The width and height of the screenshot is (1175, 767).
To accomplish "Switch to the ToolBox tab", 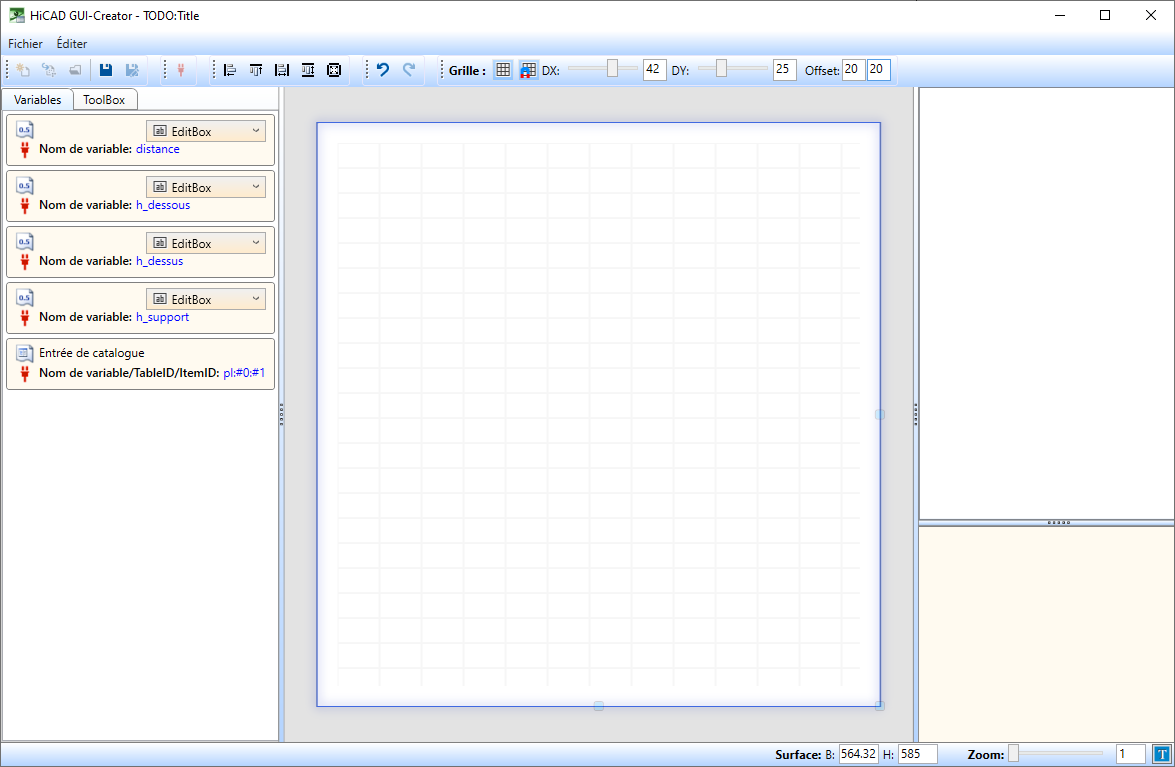I will pos(104,100).
